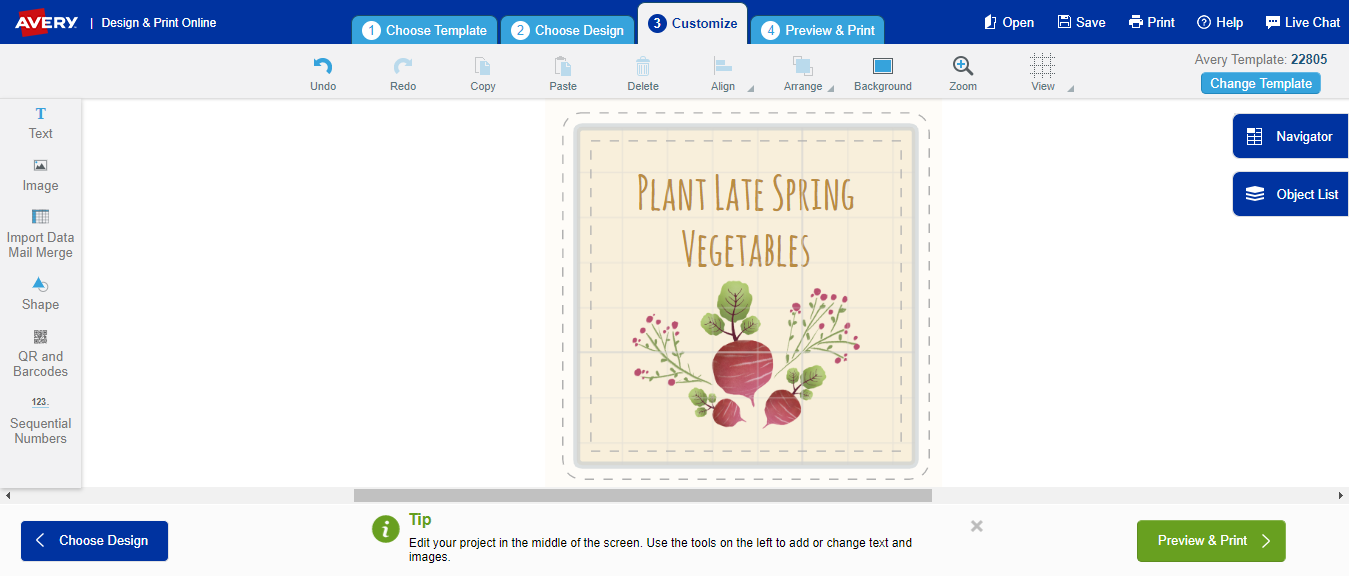Click the scrollbar right arrow

point(1342,496)
